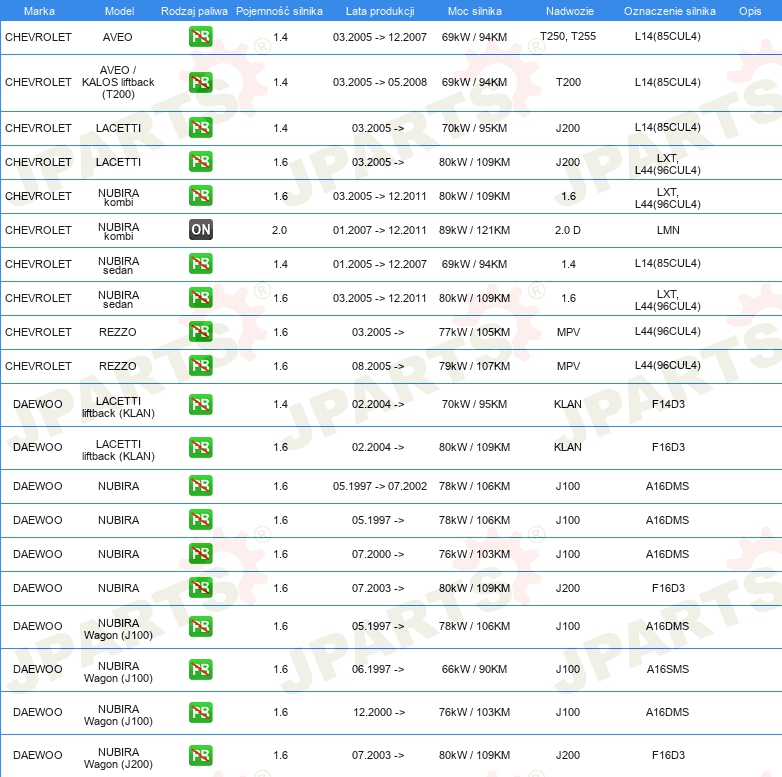The image size is (782, 777).
Task: Click the Oznaczenie silnika column header
Action: click(669, 11)
